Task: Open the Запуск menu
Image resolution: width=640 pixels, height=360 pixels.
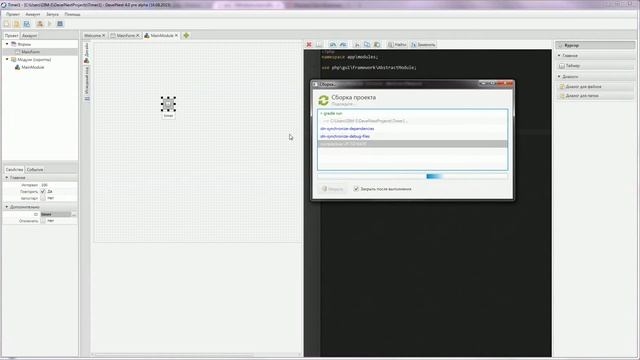Action: click(52, 14)
